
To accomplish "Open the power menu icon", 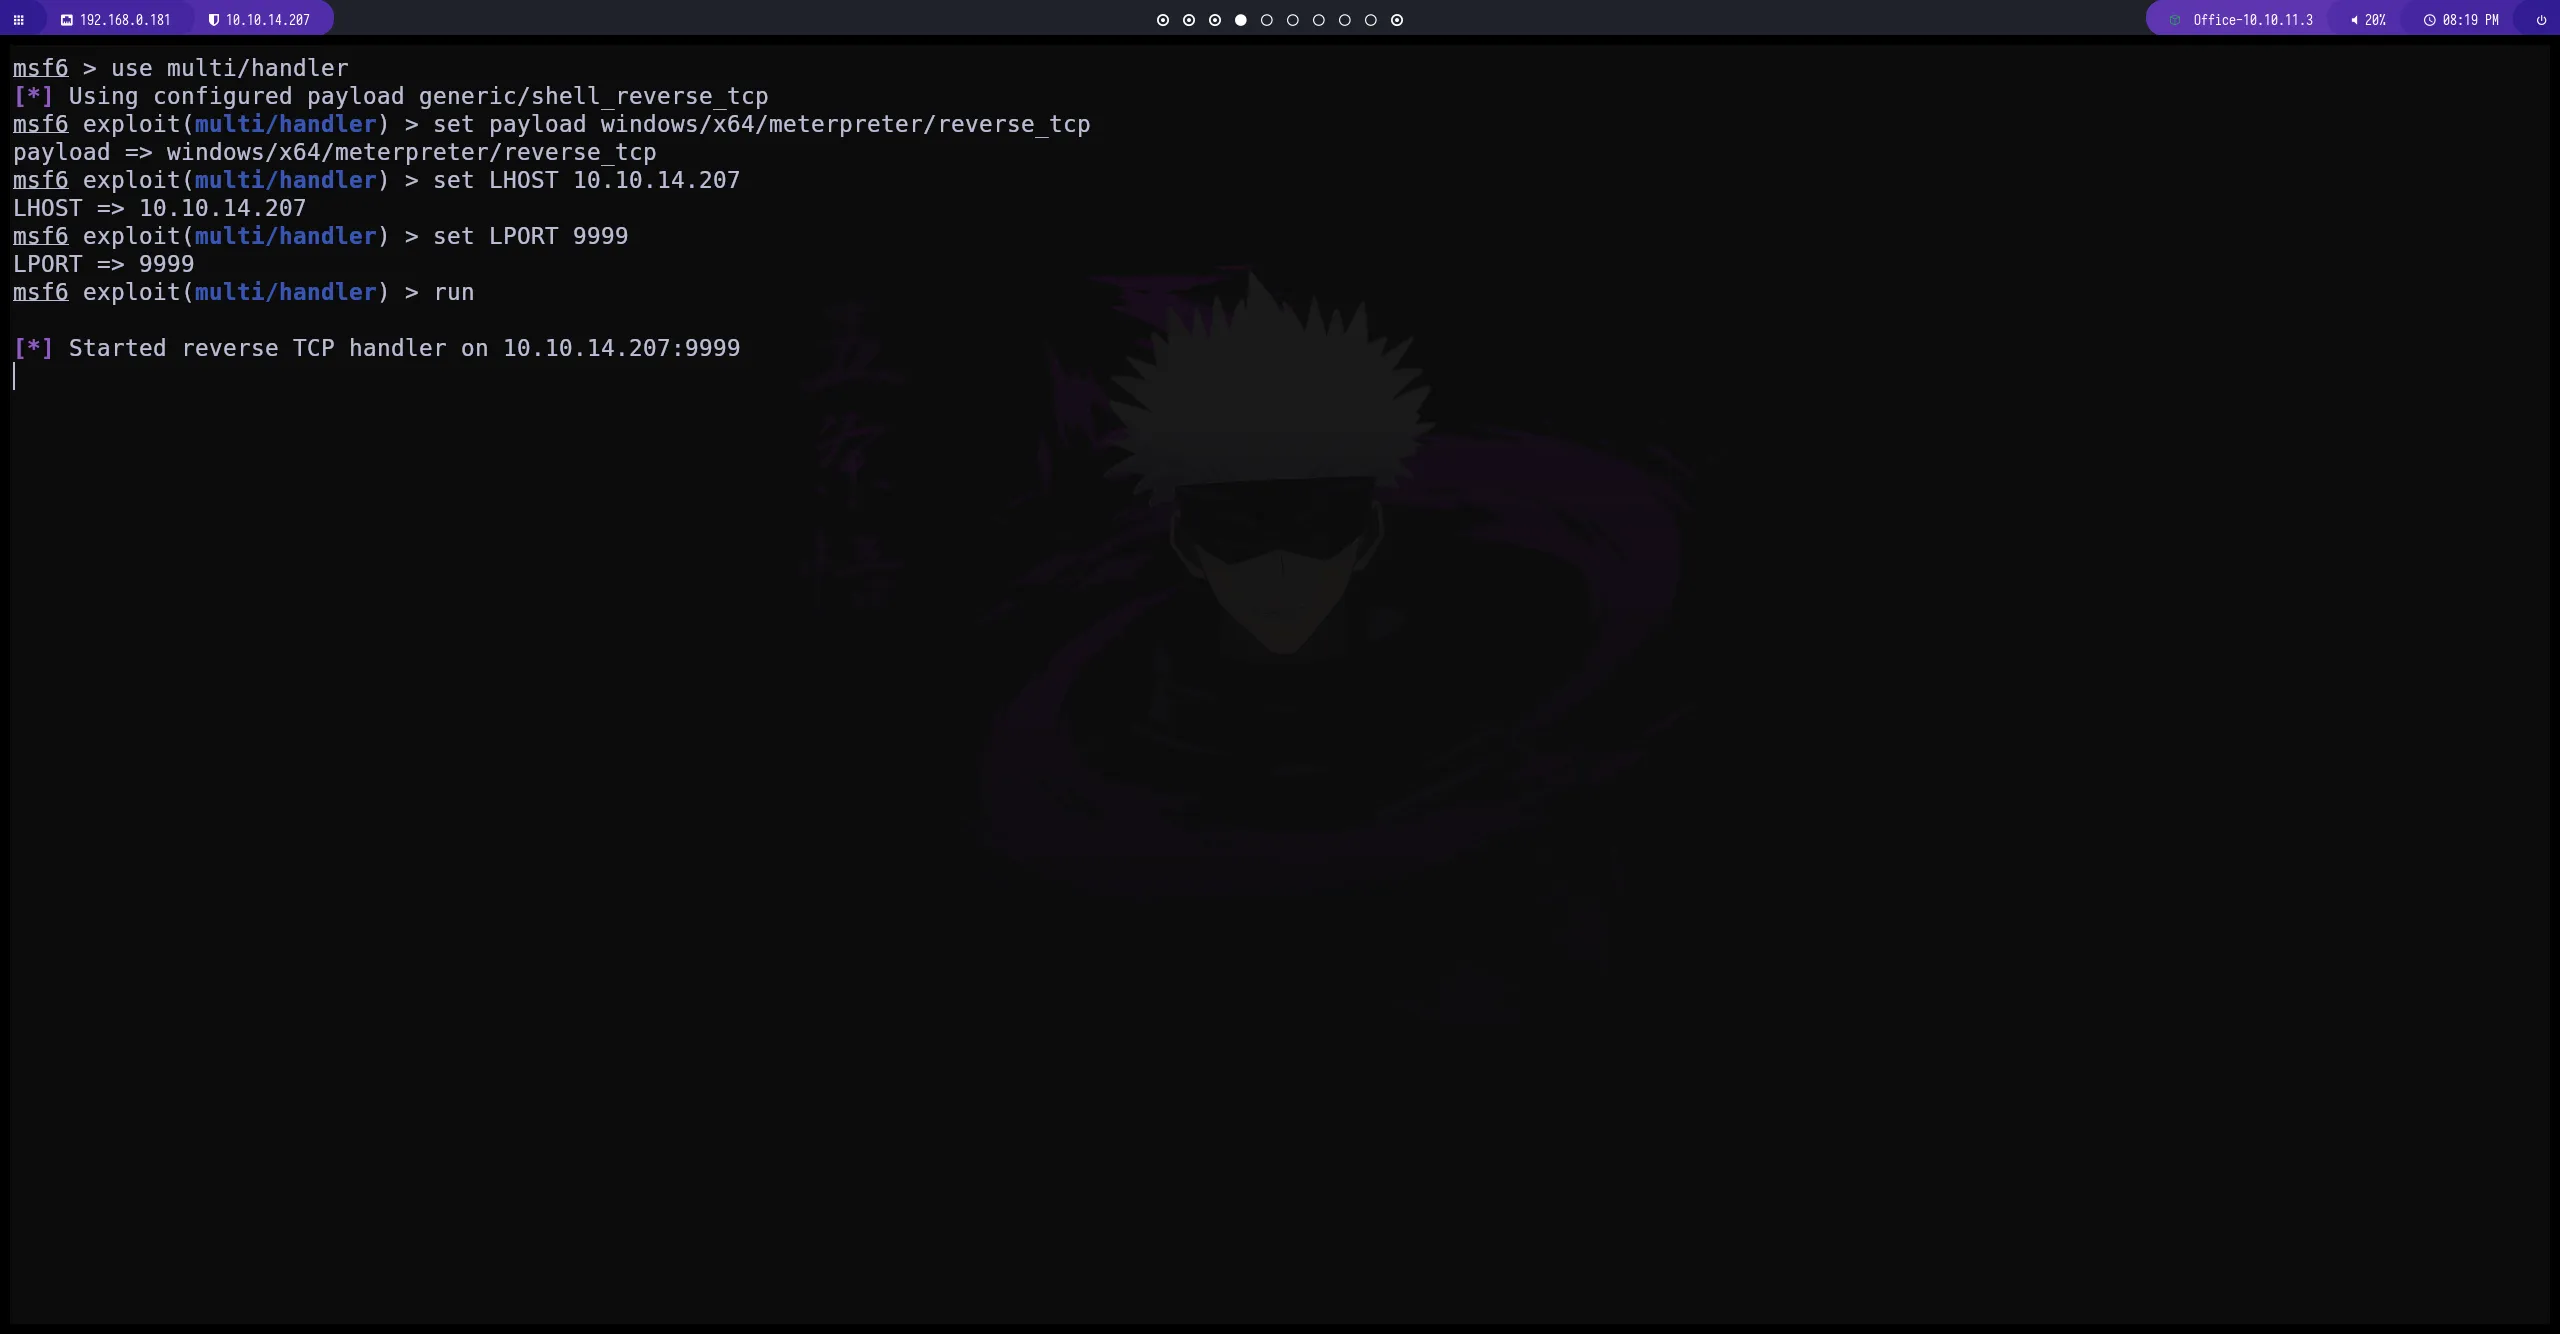I will tap(2541, 20).
